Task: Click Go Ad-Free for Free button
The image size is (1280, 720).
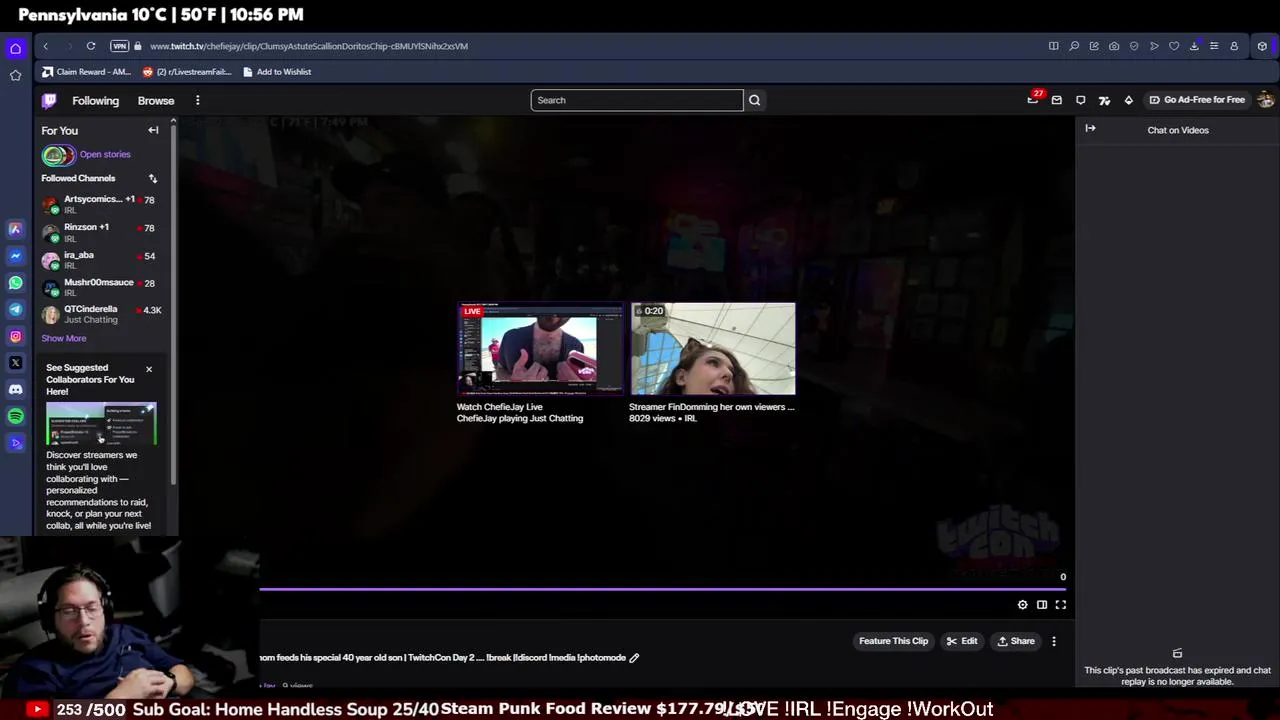Action: point(1197,100)
